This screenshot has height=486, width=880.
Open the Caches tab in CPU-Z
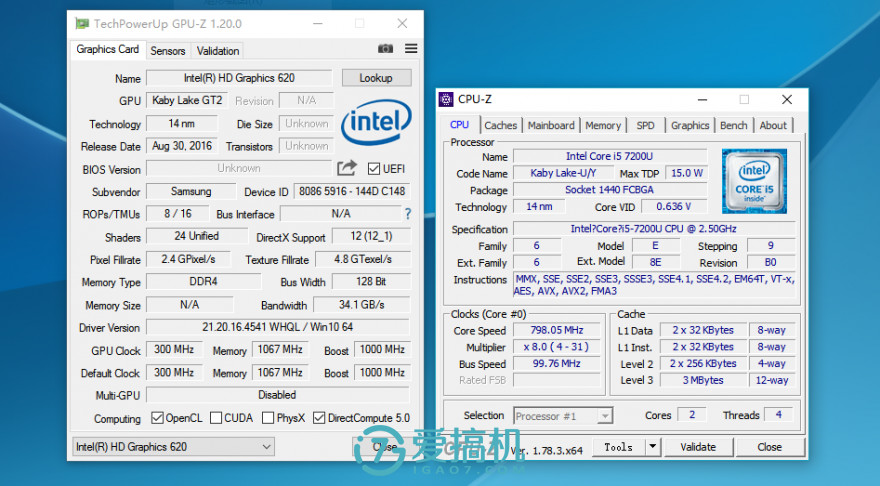501,125
